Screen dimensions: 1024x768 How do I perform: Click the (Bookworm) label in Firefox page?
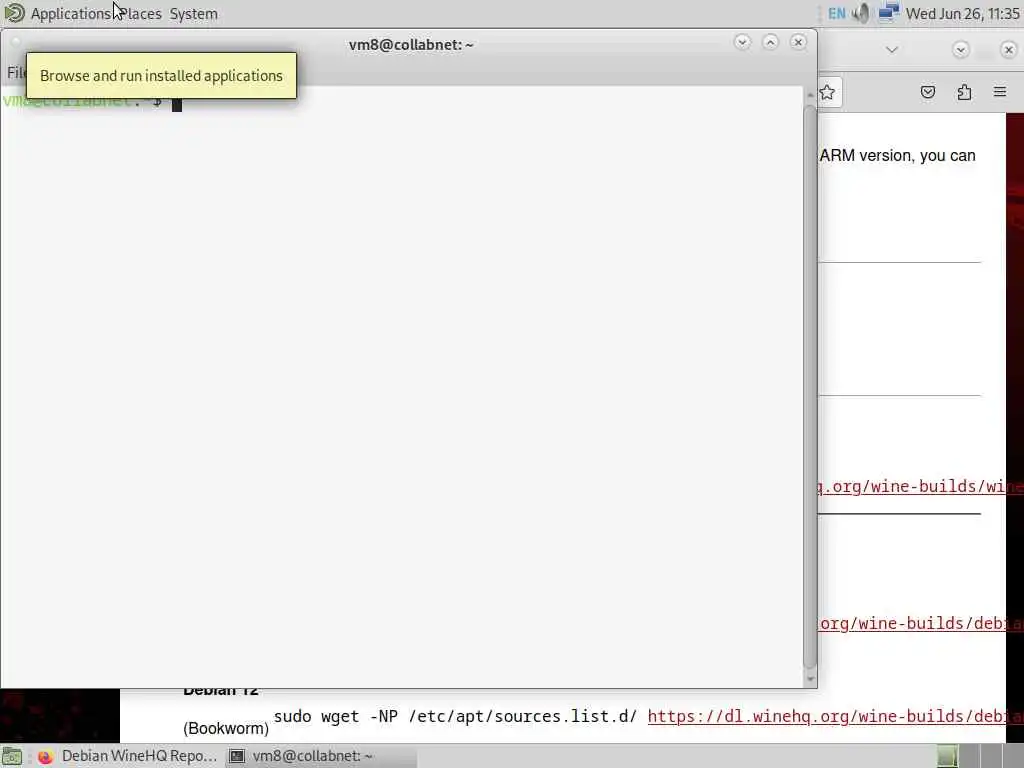click(226, 728)
